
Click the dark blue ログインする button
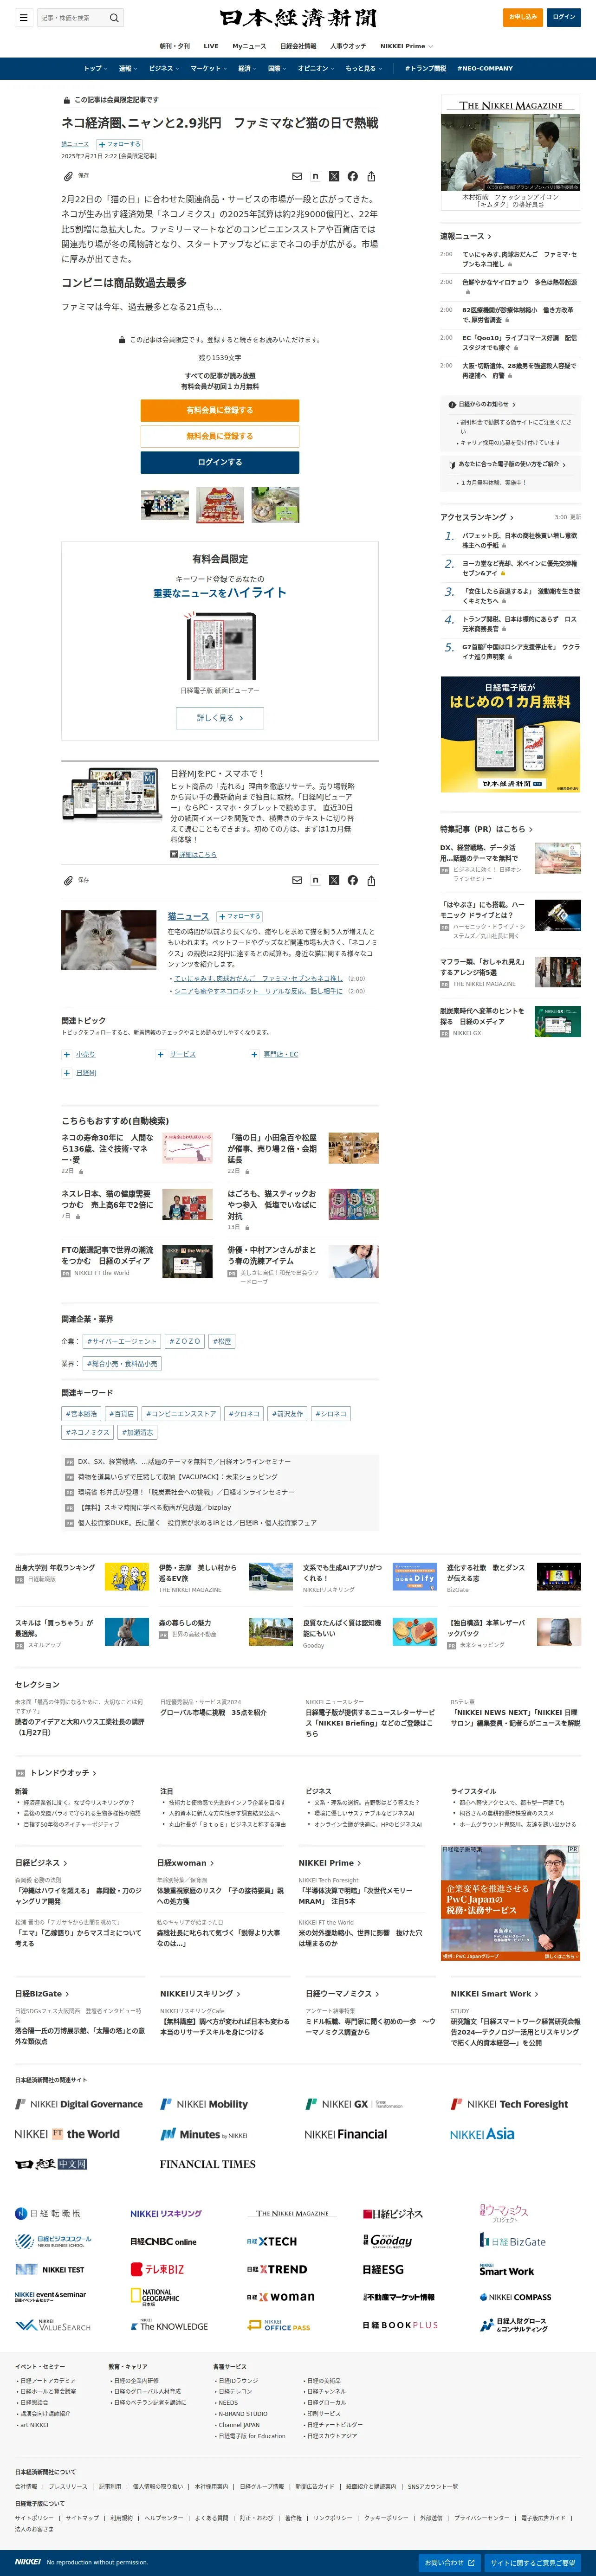tap(220, 462)
